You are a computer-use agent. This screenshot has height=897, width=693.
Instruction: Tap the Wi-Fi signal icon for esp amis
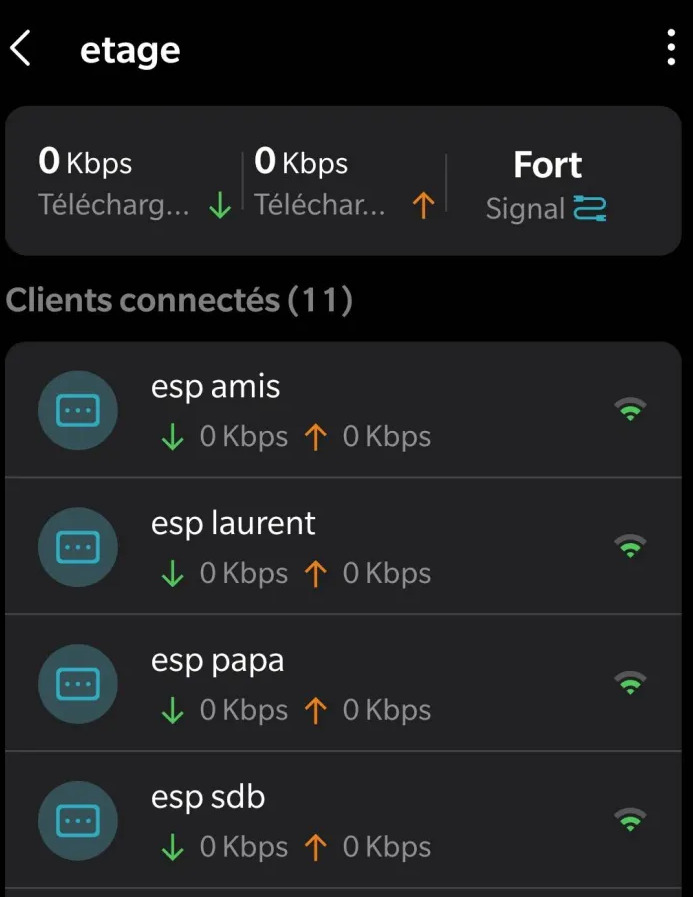[630, 409]
